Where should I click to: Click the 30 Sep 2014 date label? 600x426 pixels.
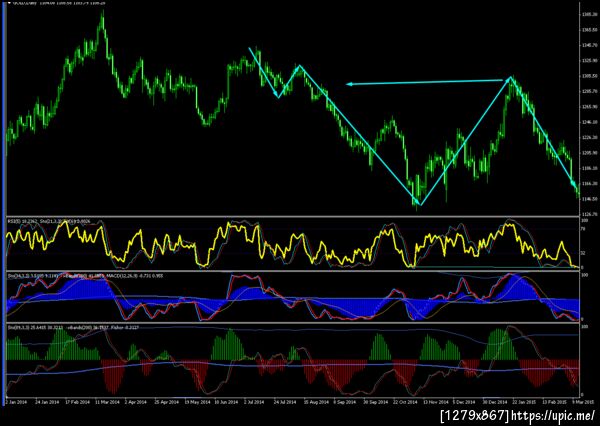(375, 402)
